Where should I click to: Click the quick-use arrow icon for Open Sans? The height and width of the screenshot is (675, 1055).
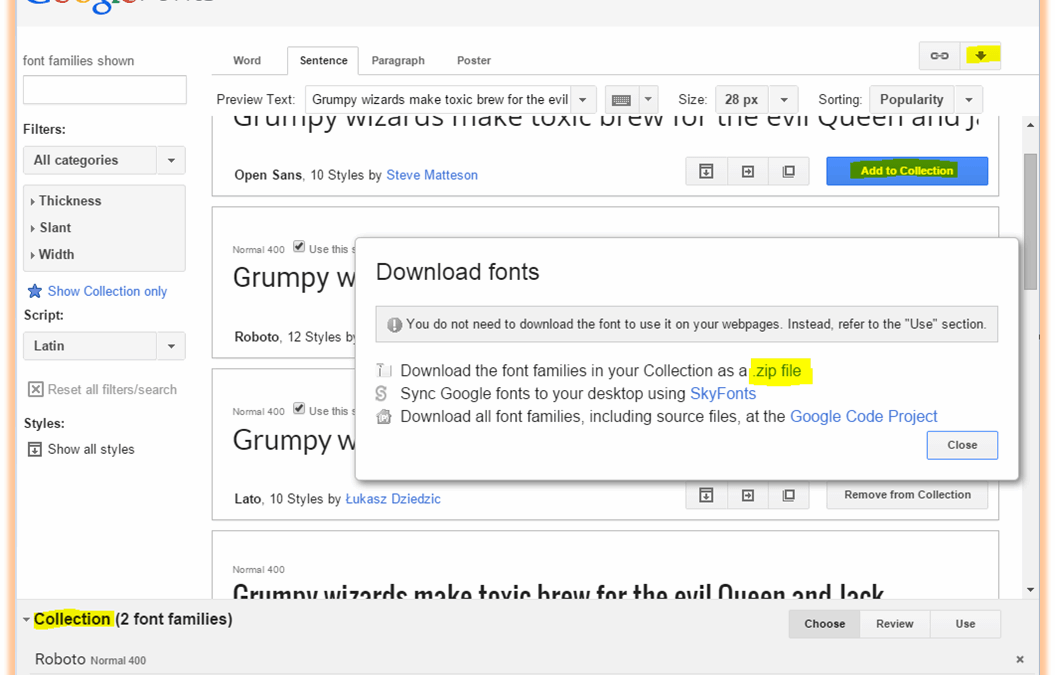748,172
